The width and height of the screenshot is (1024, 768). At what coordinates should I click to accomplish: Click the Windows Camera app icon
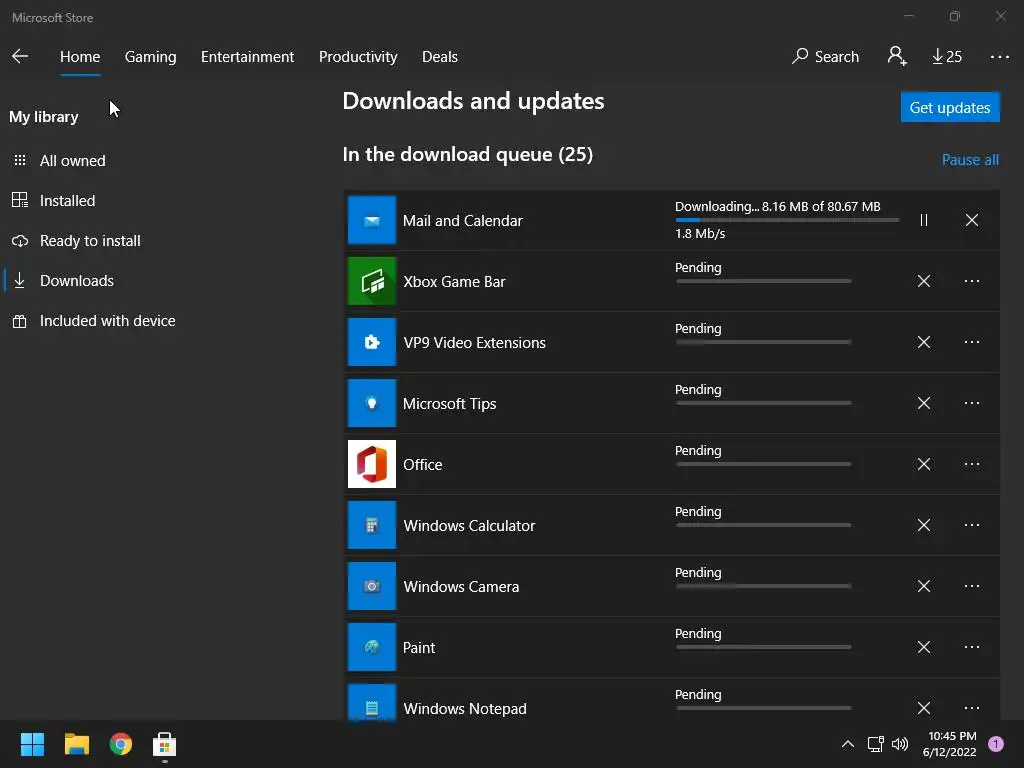click(x=372, y=586)
